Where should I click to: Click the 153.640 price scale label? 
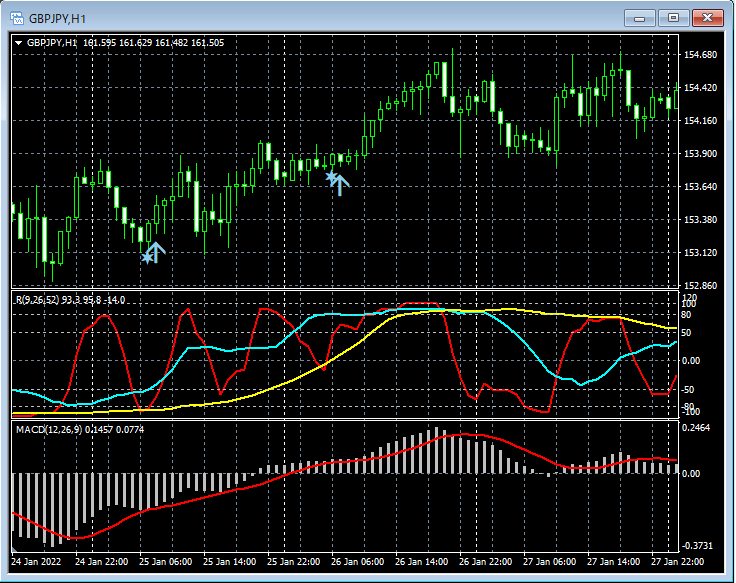click(x=700, y=186)
